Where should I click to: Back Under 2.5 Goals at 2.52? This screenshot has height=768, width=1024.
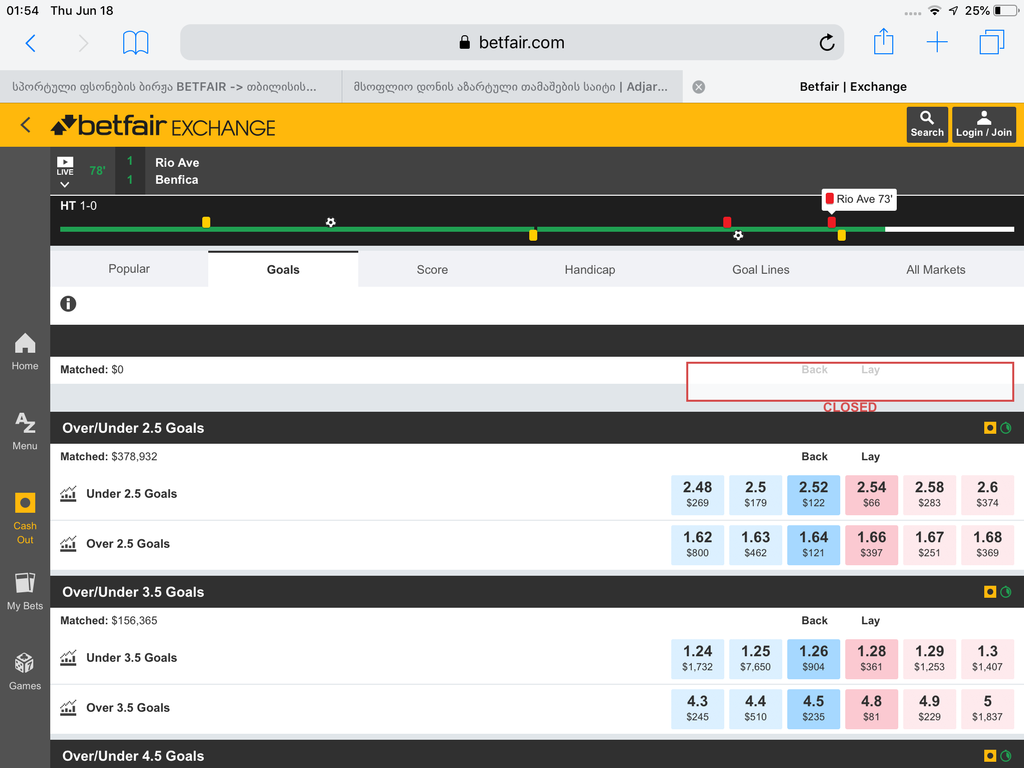[x=814, y=494]
